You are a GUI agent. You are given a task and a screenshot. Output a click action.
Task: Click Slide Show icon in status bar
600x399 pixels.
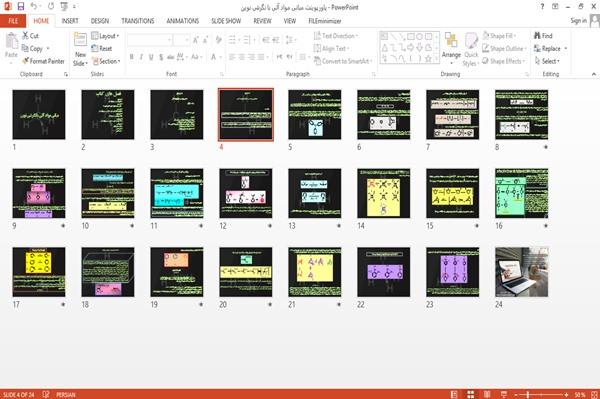click(x=504, y=394)
